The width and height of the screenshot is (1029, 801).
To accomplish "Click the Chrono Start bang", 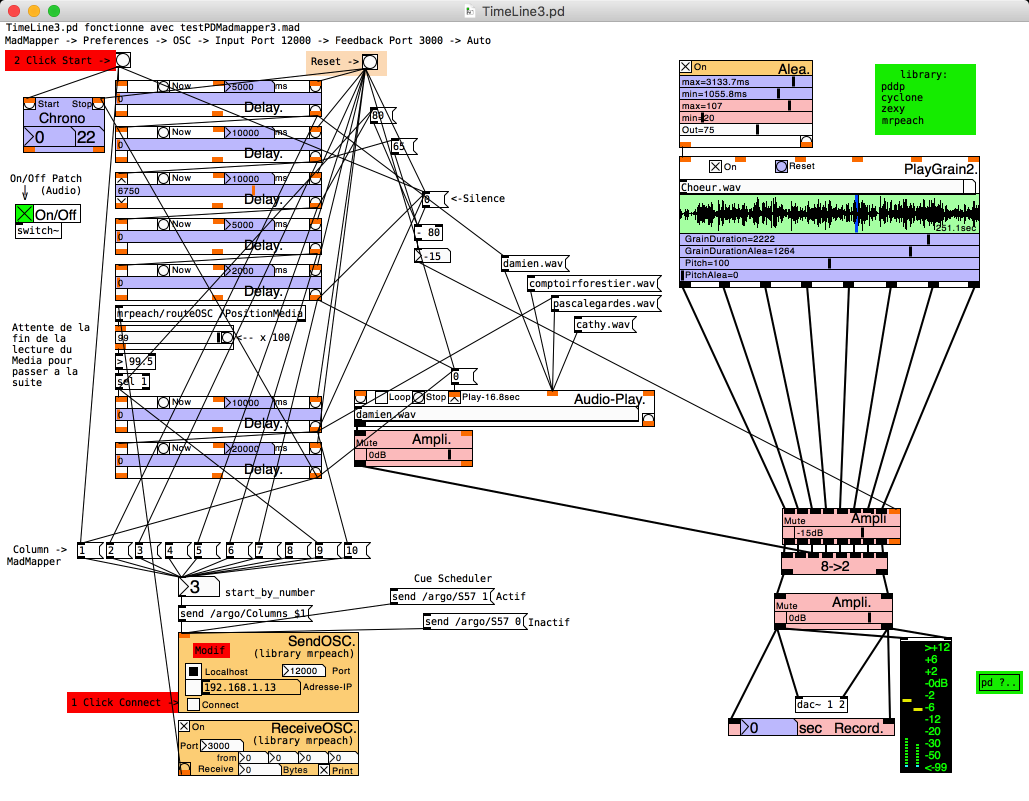I will (30, 104).
